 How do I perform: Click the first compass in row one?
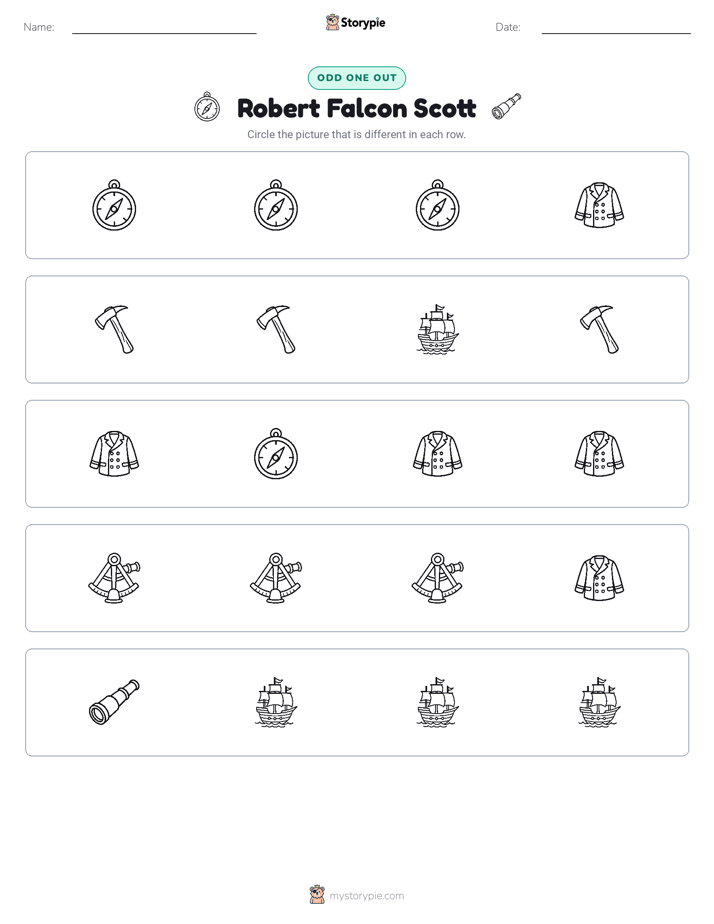(114, 205)
